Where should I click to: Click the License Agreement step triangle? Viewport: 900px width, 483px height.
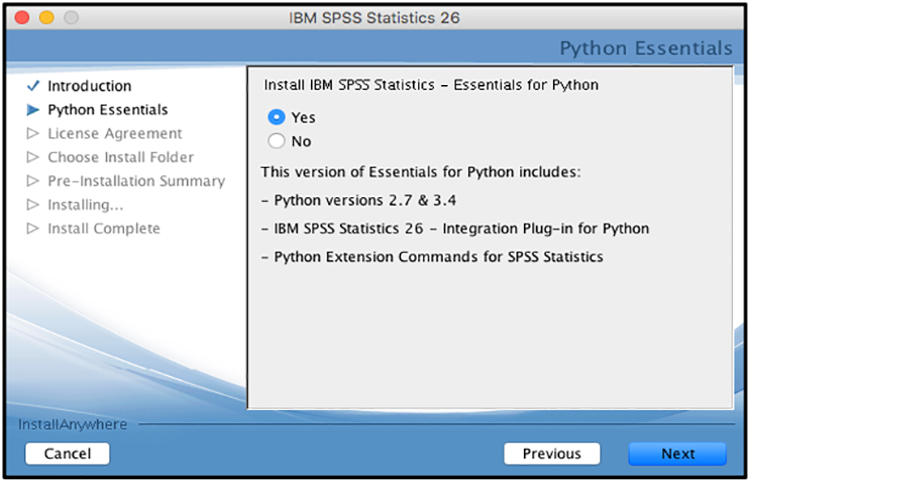pyautogui.click(x=33, y=133)
